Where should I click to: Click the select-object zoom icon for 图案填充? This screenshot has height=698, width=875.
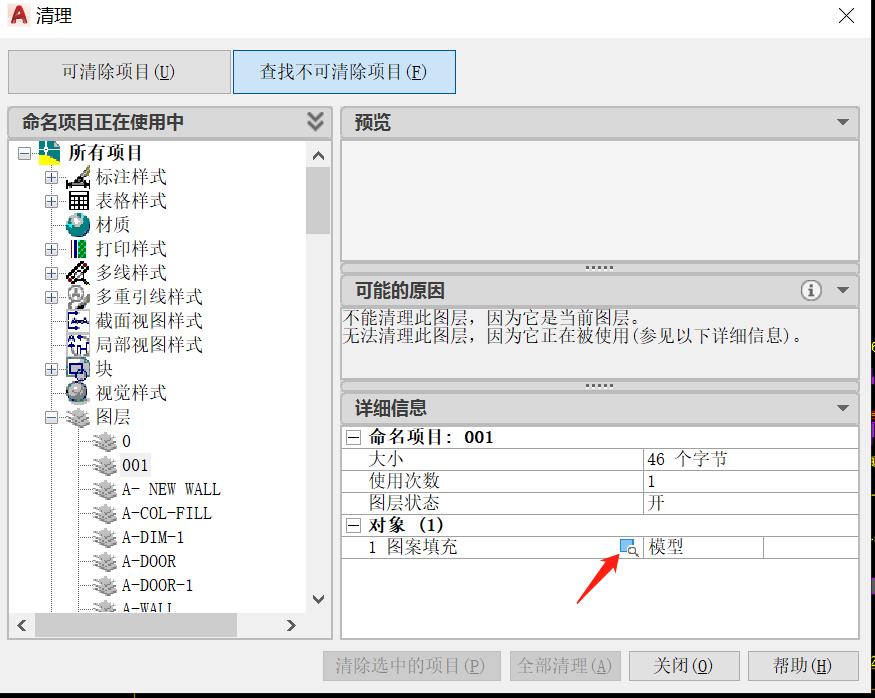pos(629,547)
